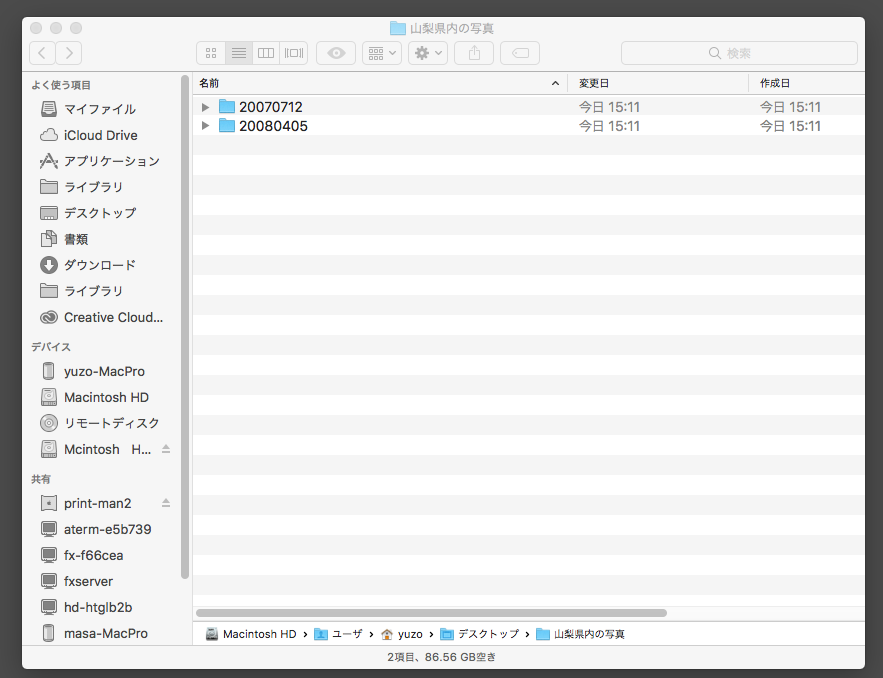Click the Share toolbar button
The image size is (883, 678).
(474, 53)
